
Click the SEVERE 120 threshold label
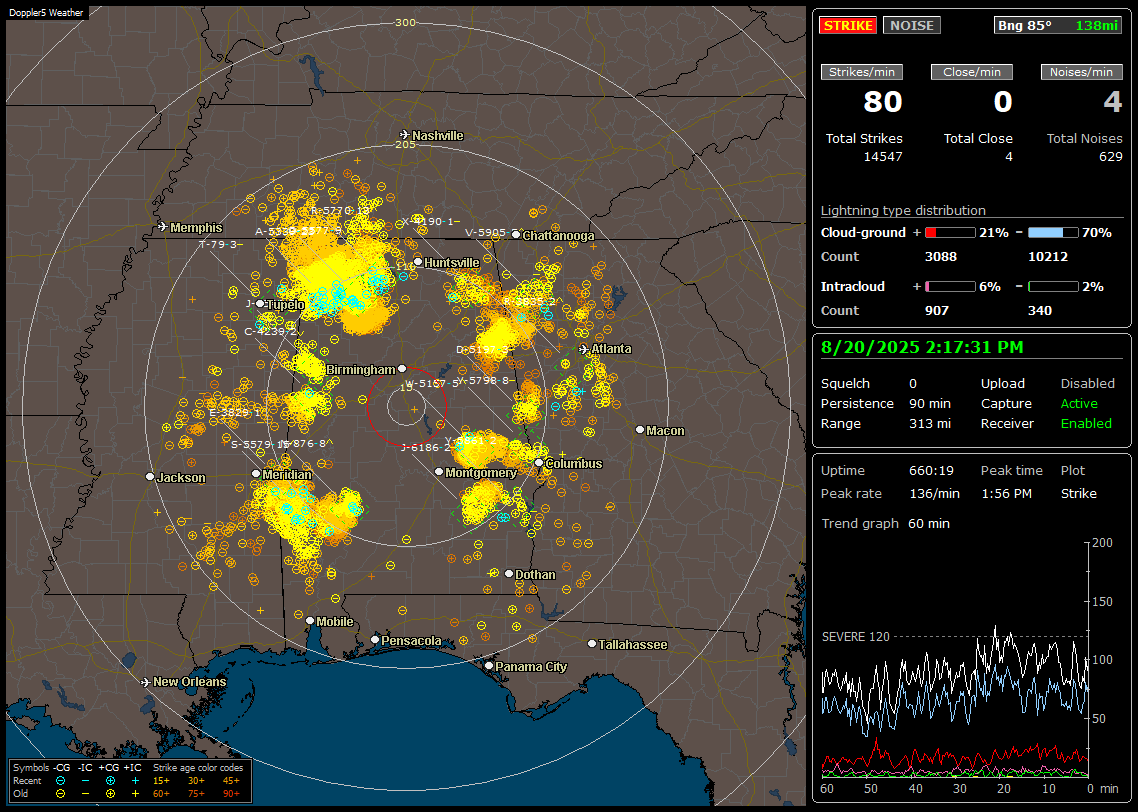coord(855,636)
